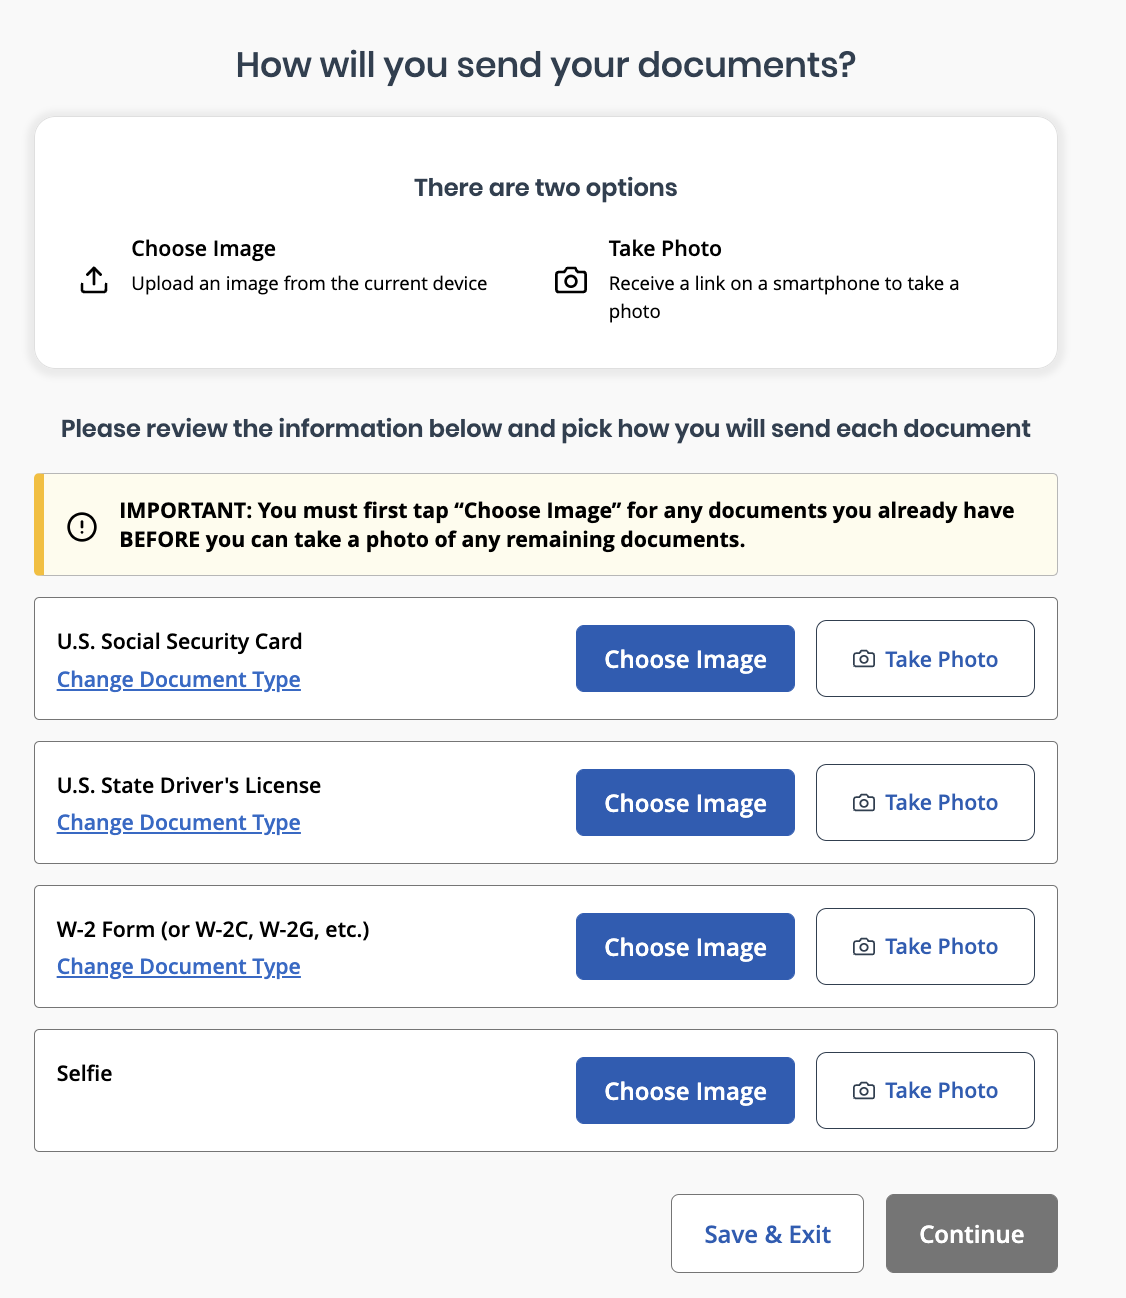Choose Image for U.S. Social Security Card
Image resolution: width=1126 pixels, height=1298 pixels.
685,659
